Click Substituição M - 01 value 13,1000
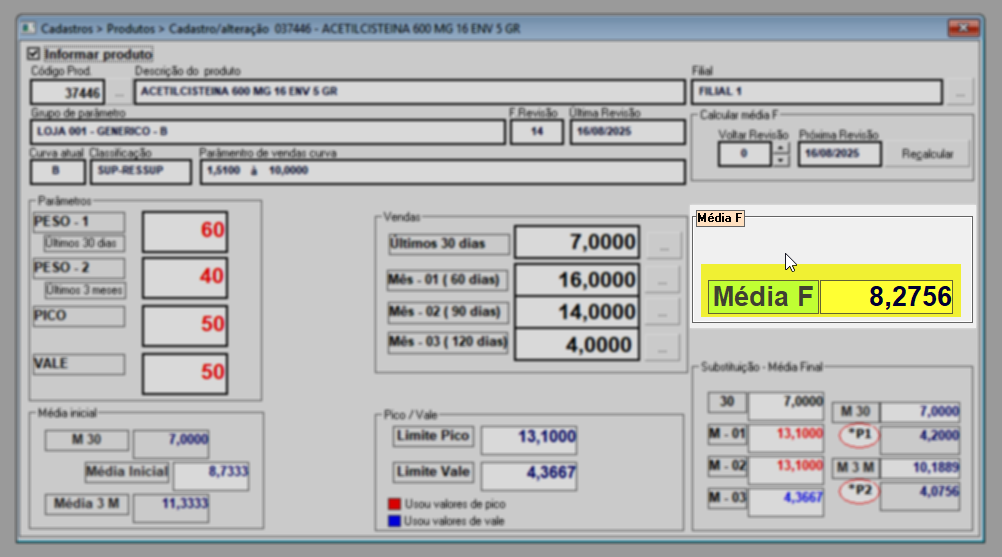 point(786,438)
